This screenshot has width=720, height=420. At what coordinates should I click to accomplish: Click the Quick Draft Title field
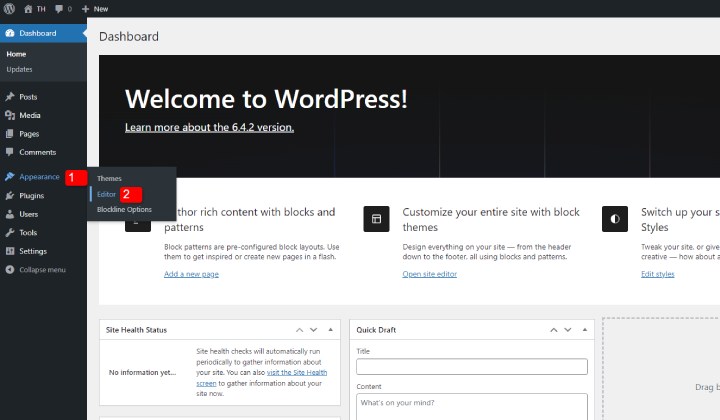(x=471, y=367)
